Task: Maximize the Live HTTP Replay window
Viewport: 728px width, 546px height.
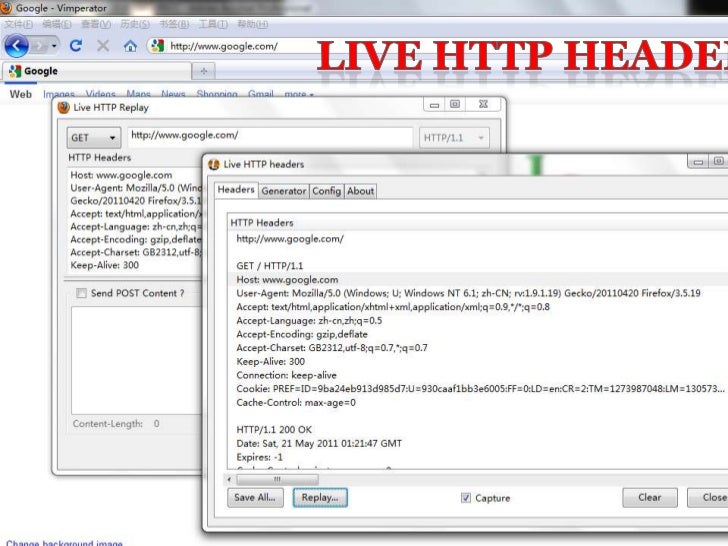Action: (455, 105)
